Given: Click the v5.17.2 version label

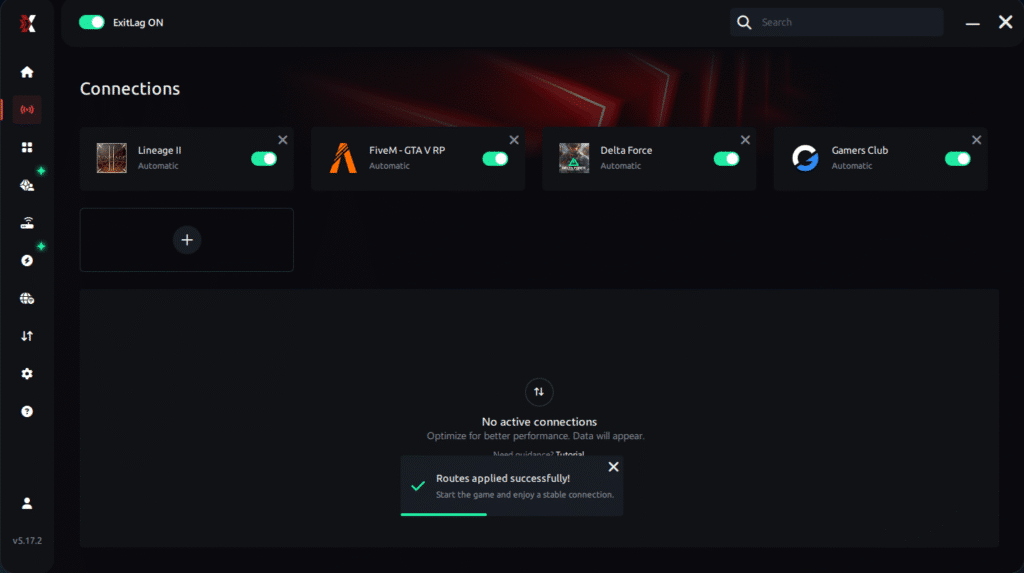Looking at the screenshot, I should pos(27,540).
